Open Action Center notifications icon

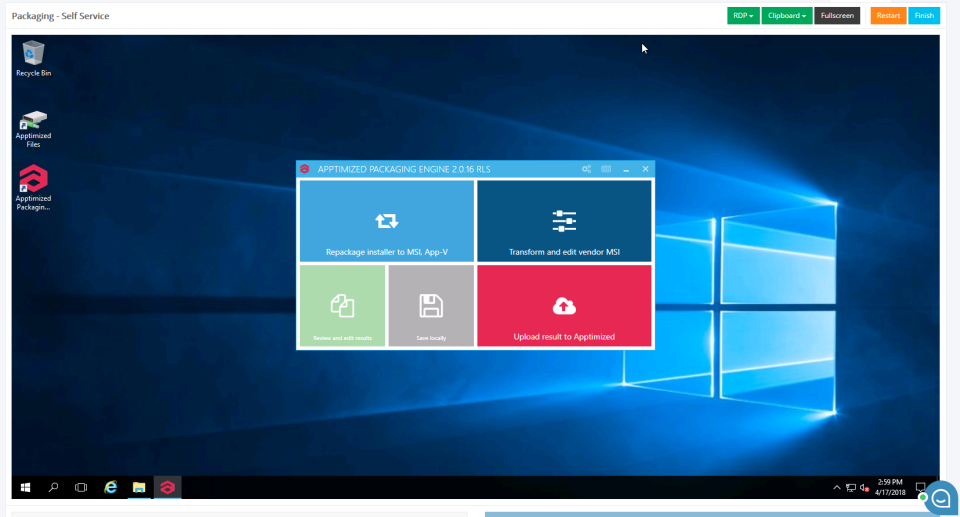pyautogui.click(x=920, y=488)
